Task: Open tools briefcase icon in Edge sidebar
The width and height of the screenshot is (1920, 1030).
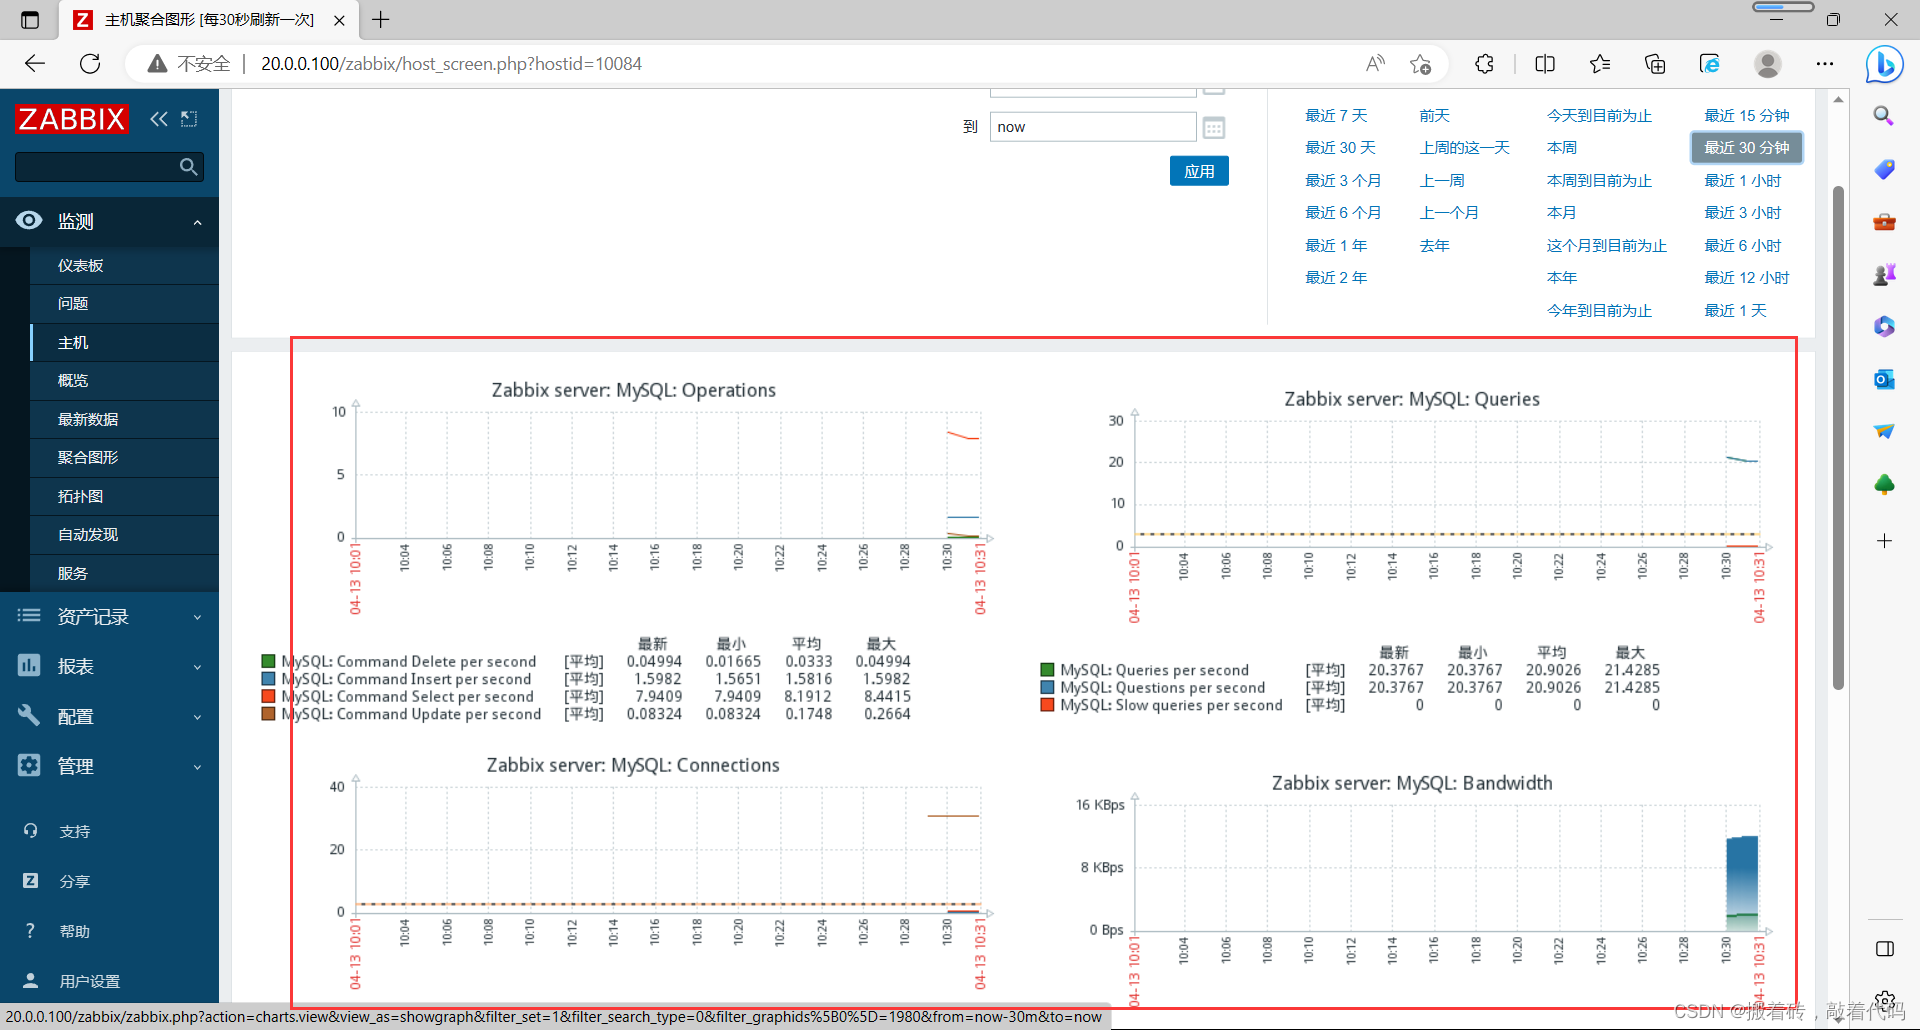Action: click(x=1884, y=221)
